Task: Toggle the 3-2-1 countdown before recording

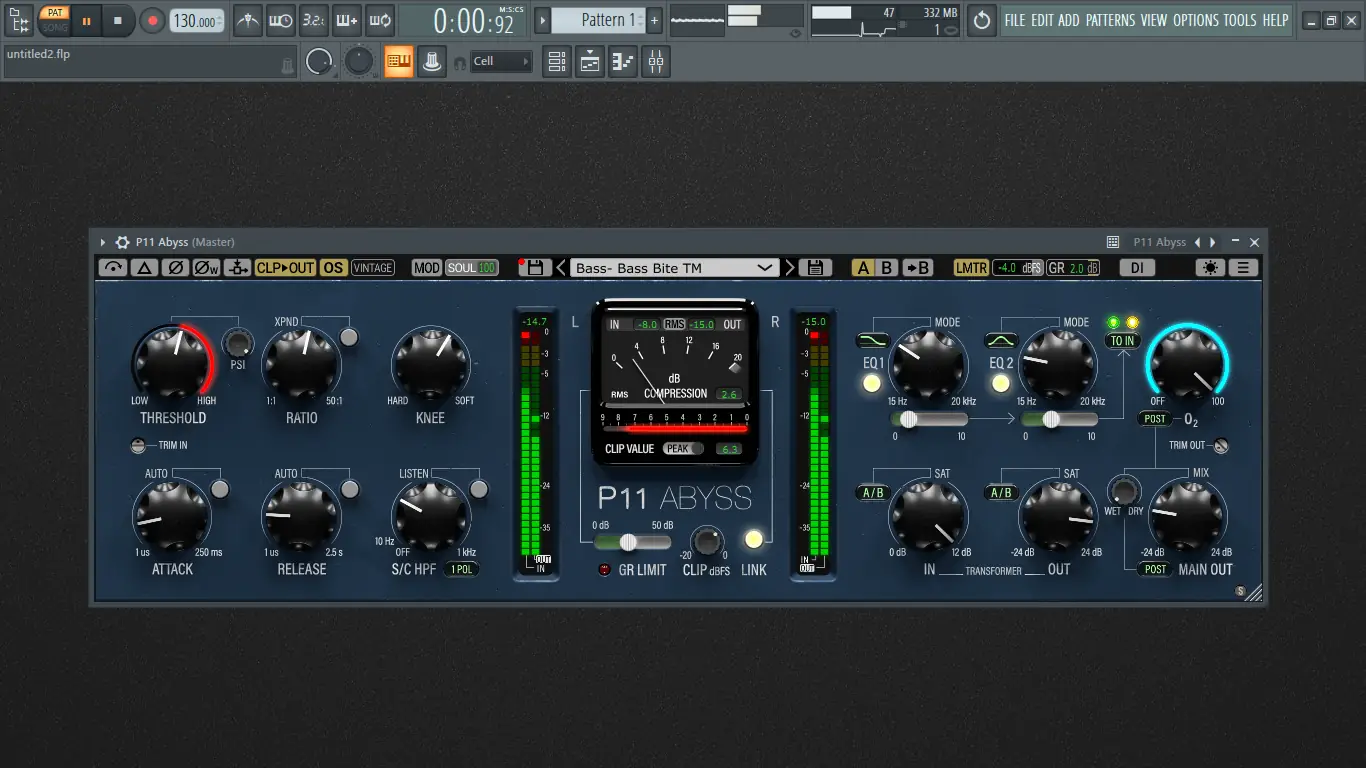Action: point(314,20)
